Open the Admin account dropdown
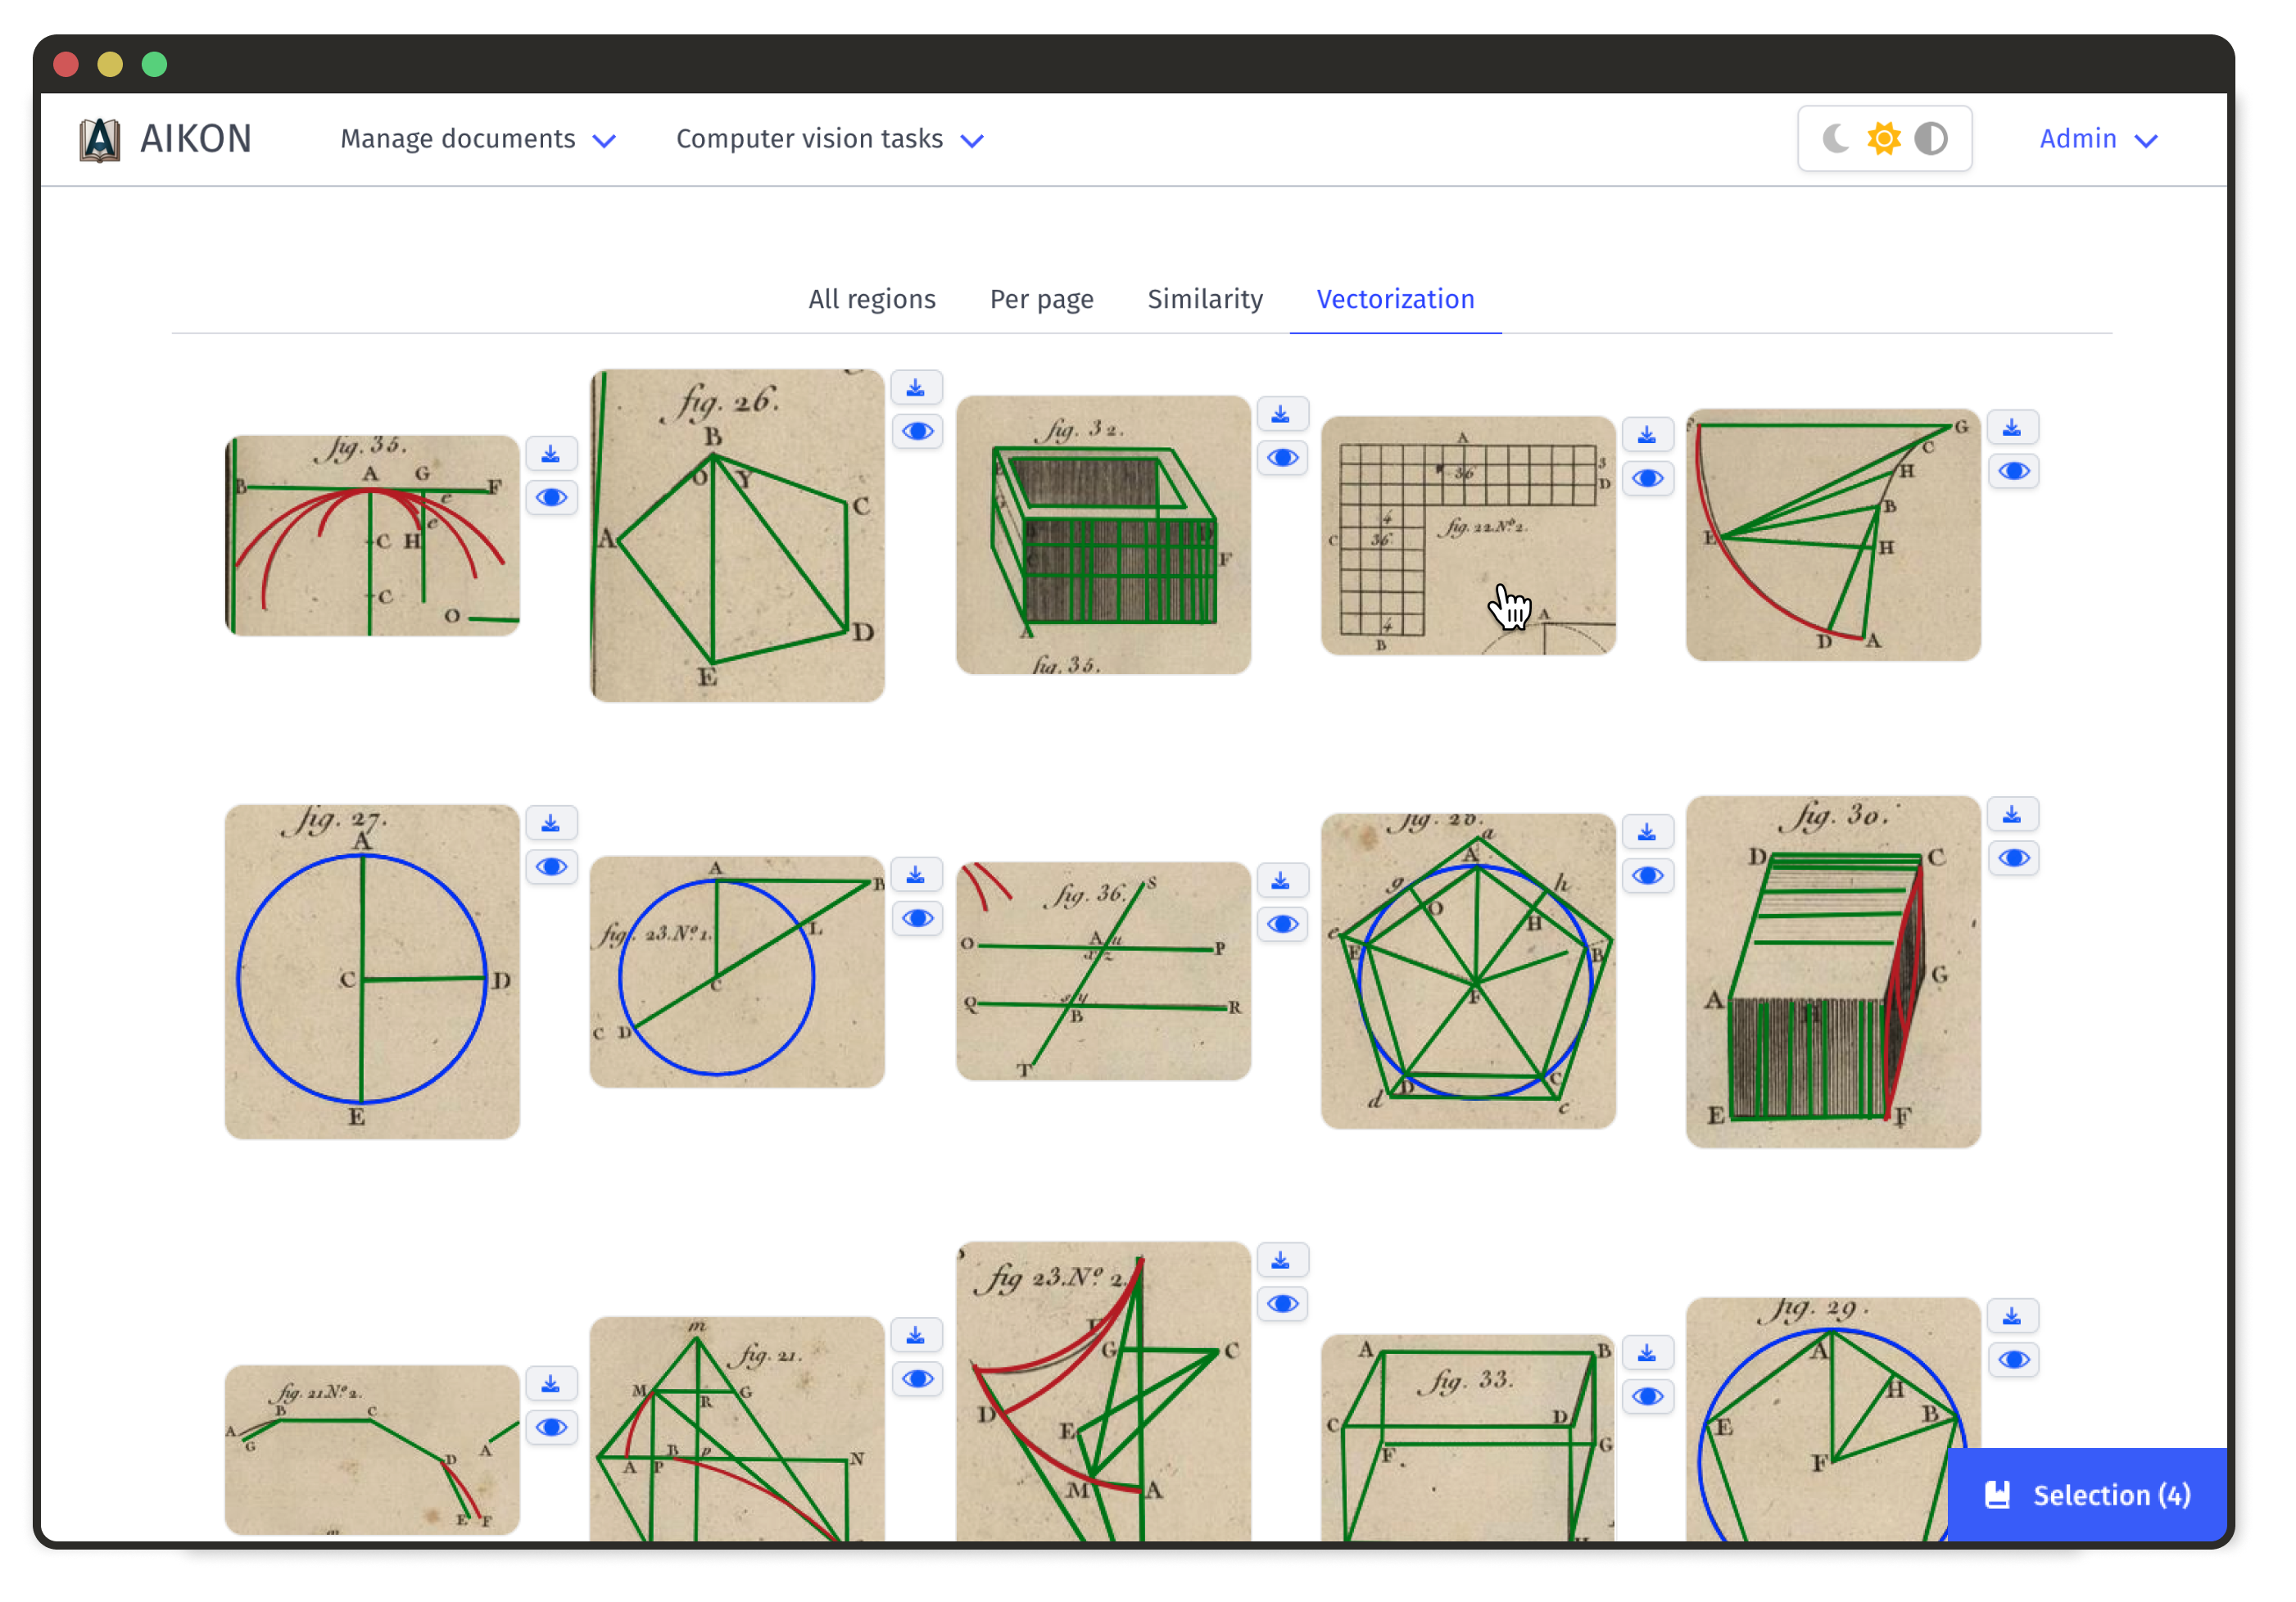Image resolution: width=2296 pixels, height=1602 pixels. (2097, 139)
